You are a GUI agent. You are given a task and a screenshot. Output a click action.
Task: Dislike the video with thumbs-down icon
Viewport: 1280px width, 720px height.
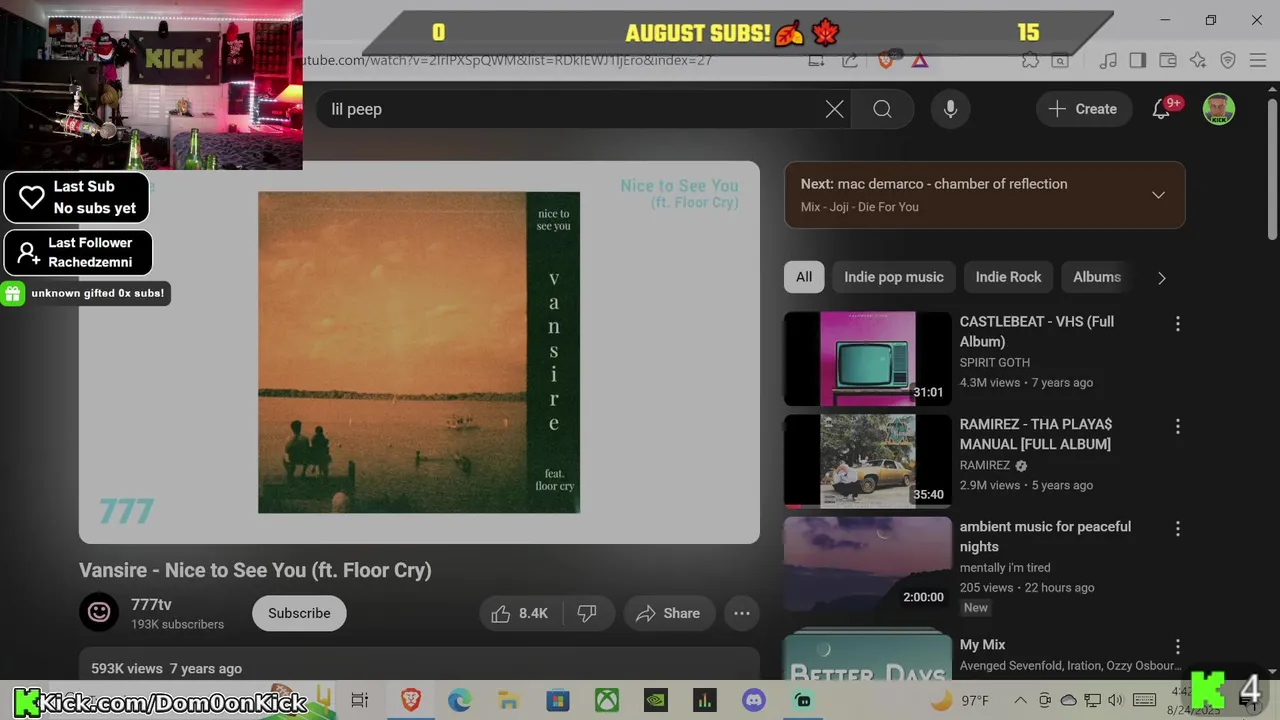point(587,613)
